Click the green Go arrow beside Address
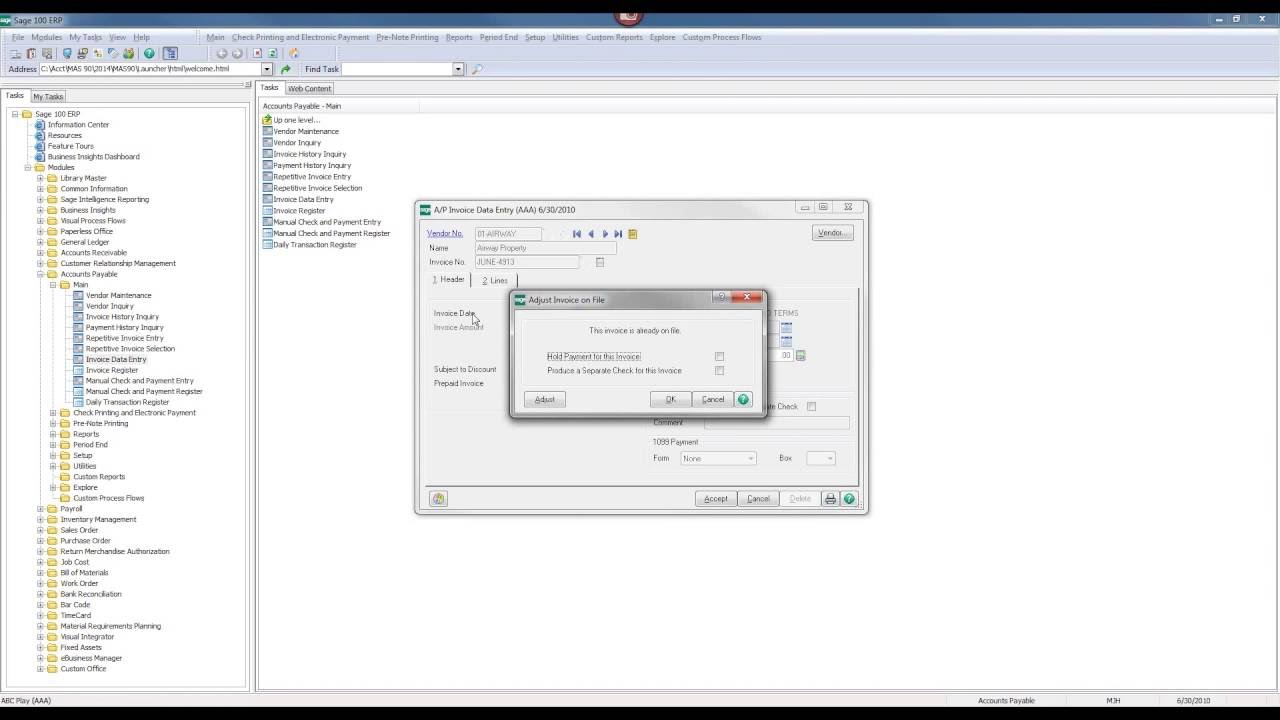This screenshot has width=1280, height=720. coord(286,69)
